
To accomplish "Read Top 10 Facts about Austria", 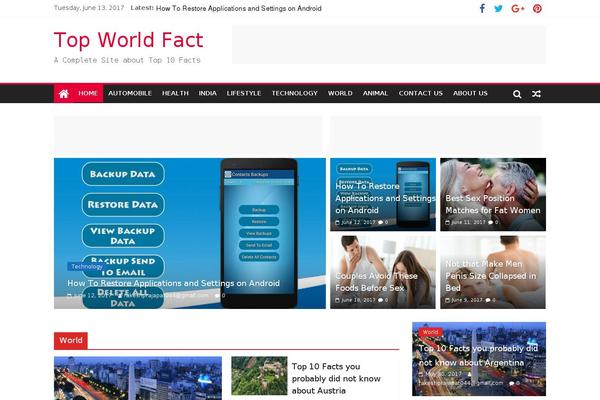I will (x=336, y=379).
